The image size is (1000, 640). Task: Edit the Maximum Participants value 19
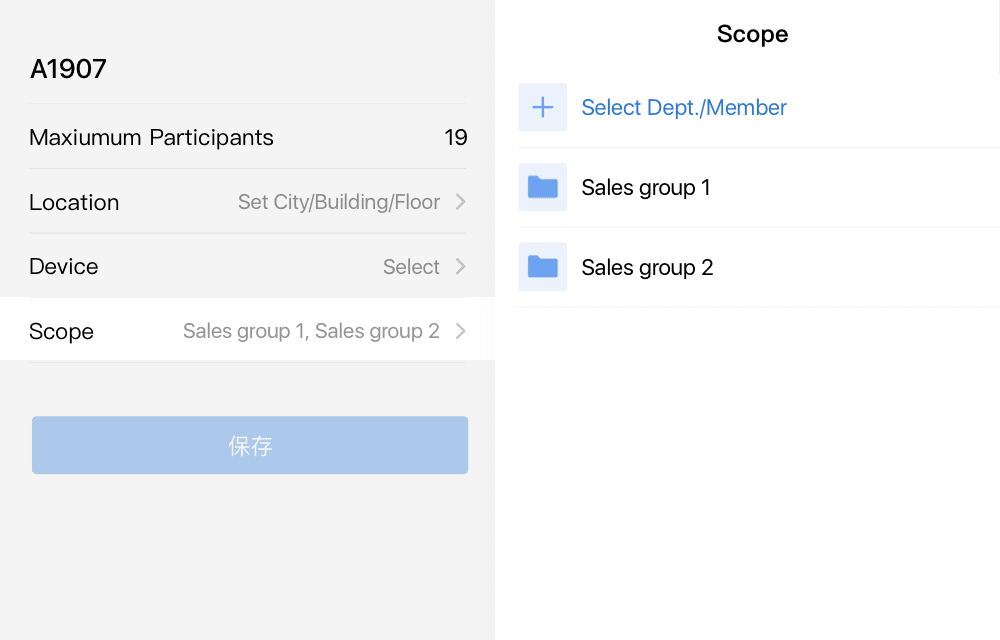tap(455, 137)
